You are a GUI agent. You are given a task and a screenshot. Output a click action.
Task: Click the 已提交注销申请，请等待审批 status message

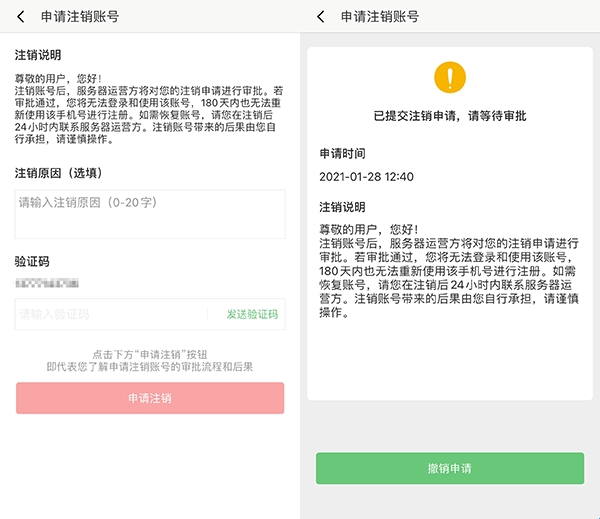click(450, 116)
